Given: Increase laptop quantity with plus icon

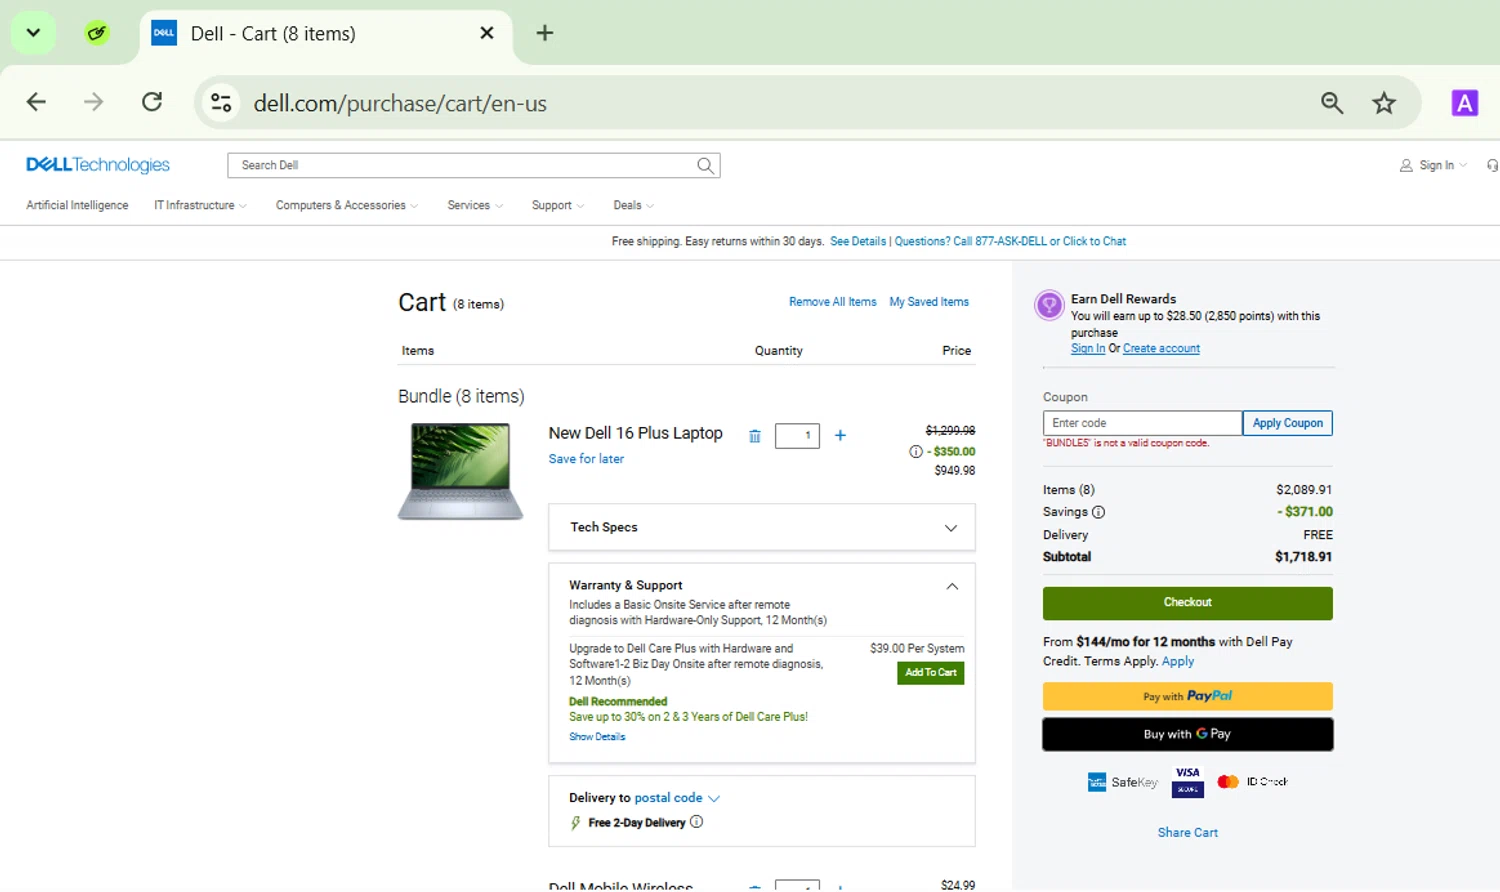Looking at the screenshot, I should point(840,435).
